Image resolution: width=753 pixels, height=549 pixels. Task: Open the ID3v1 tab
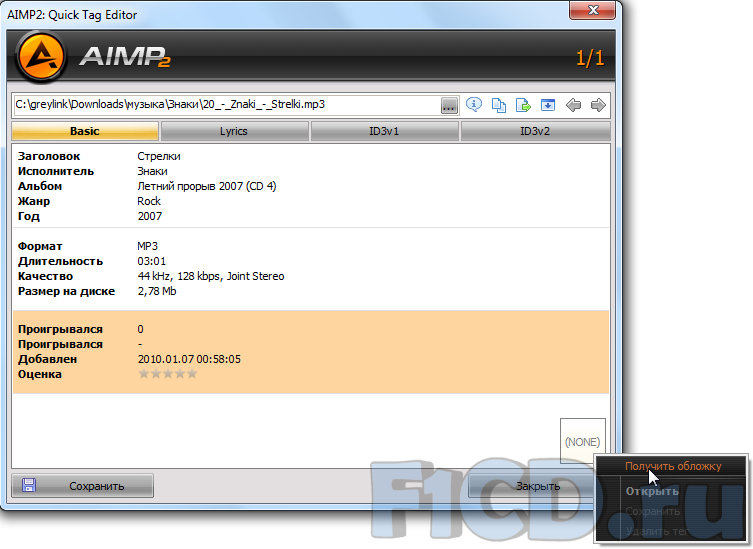click(x=384, y=131)
